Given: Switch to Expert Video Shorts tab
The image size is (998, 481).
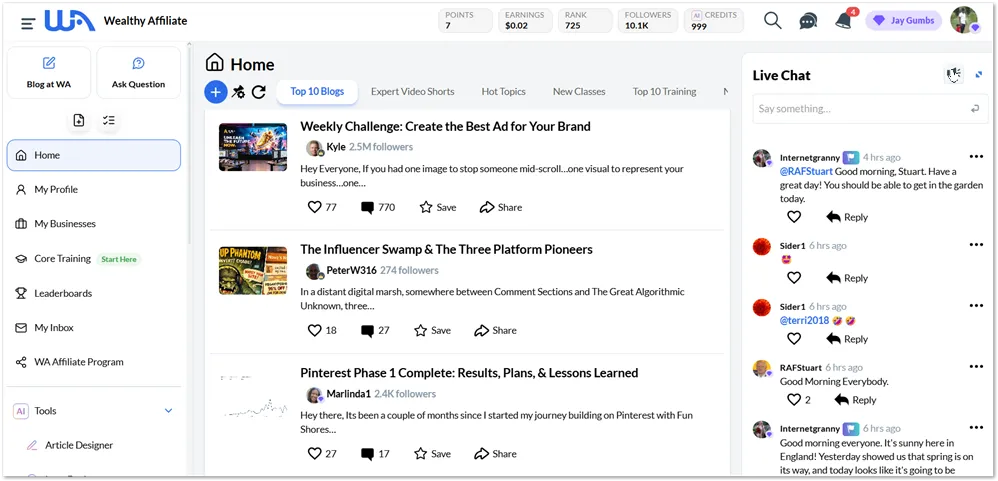Looking at the screenshot, I should coord(412,92).
